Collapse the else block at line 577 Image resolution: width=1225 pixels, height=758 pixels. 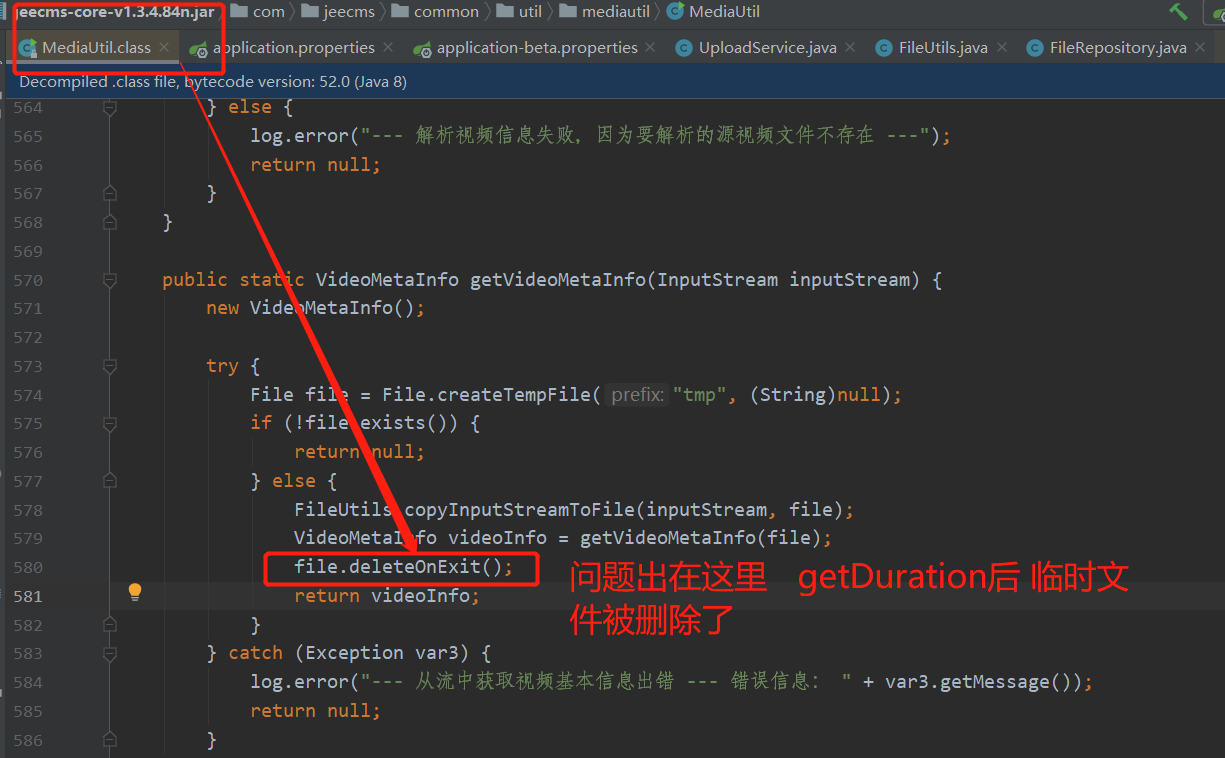click(x=110, y=481)
